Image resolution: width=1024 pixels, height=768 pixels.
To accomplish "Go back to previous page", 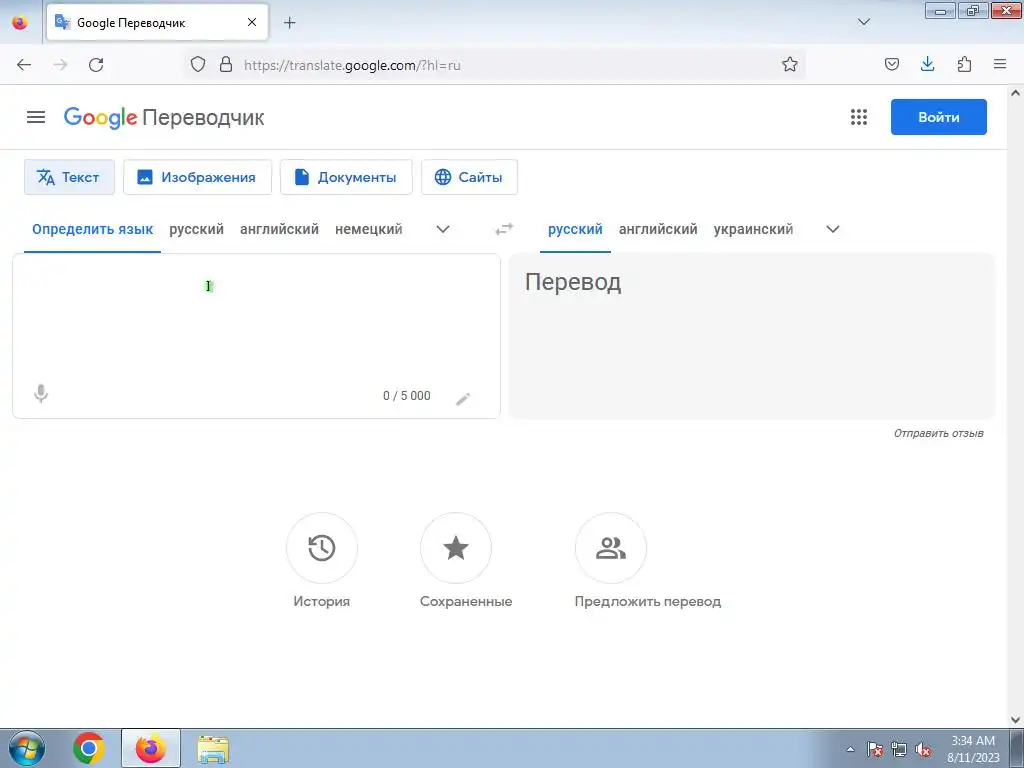I will tap(24, 64).
